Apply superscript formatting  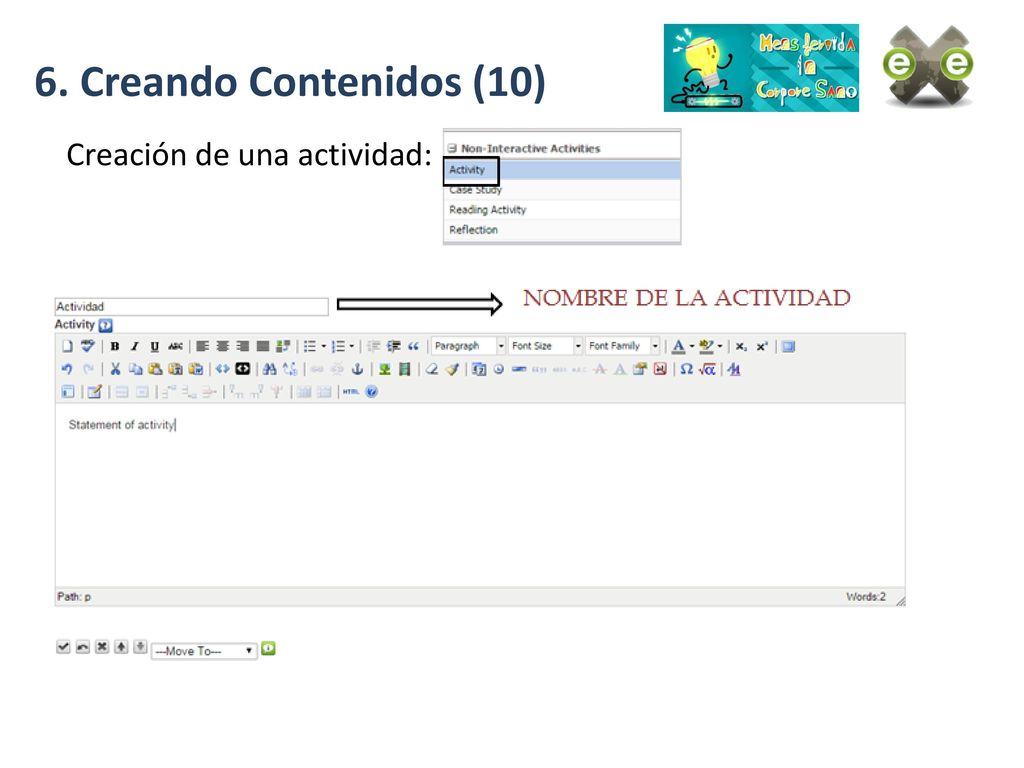pos(761,347)
